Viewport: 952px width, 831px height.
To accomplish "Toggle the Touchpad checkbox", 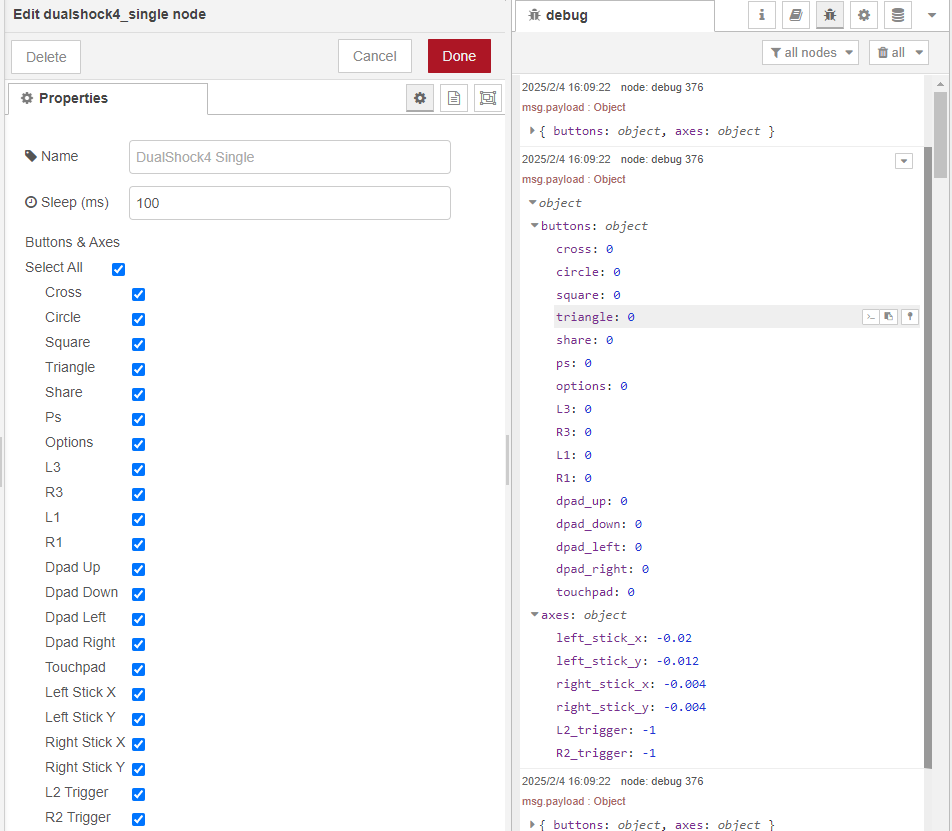I will [139, 669].
